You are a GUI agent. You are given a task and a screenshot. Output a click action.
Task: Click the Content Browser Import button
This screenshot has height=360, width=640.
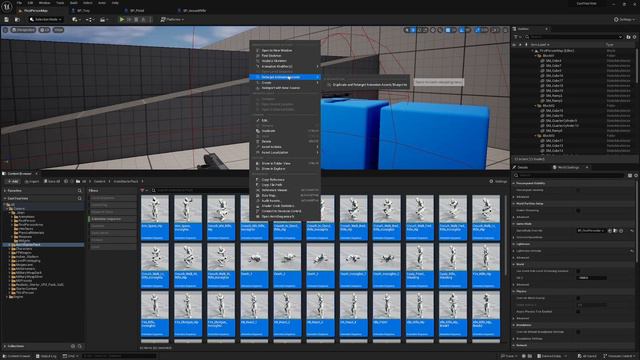coord(32,181)
